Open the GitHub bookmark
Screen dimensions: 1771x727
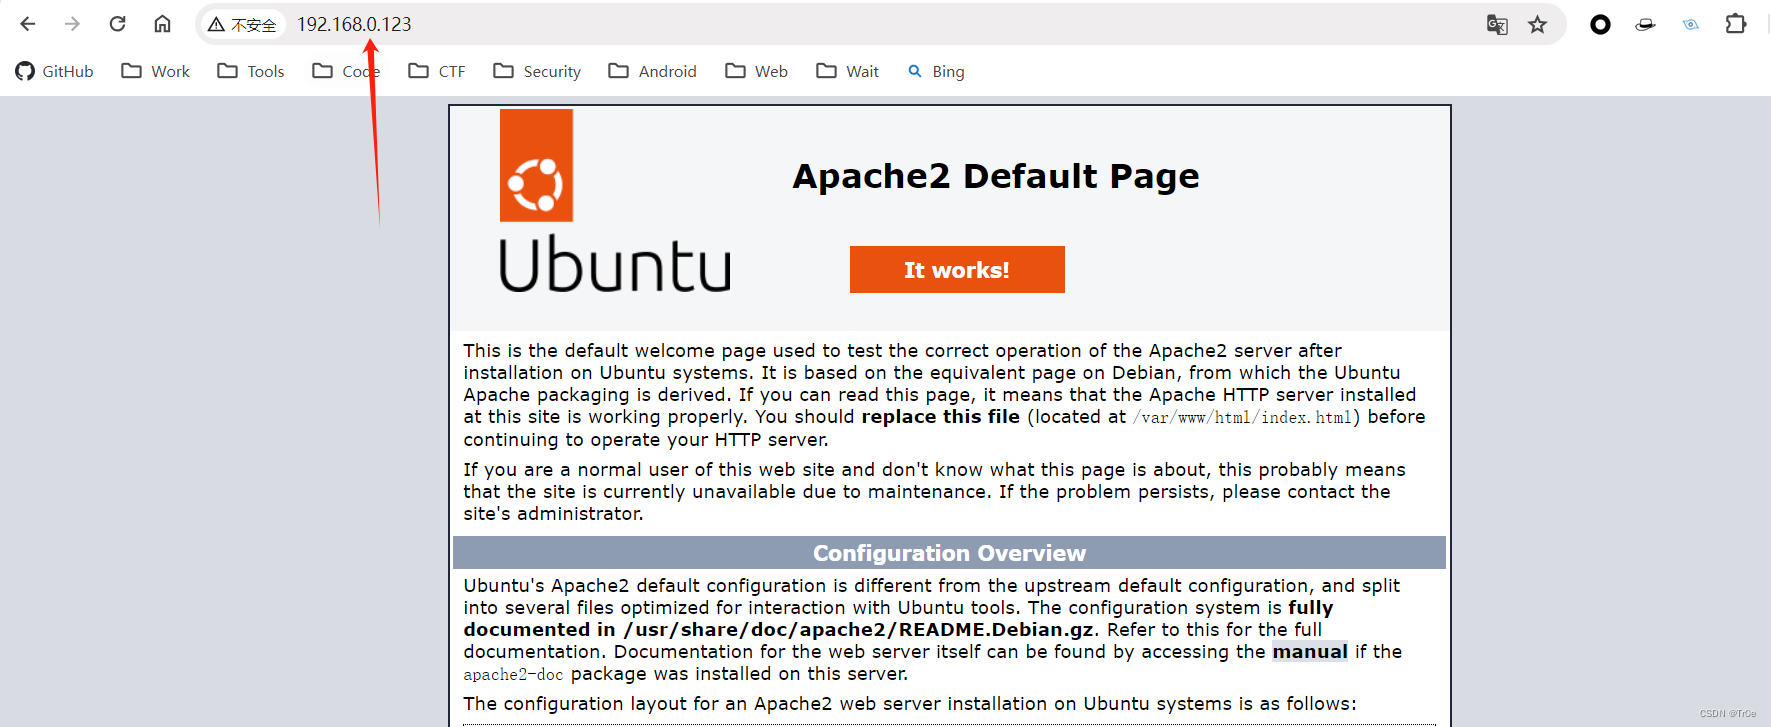click(55, 71)
